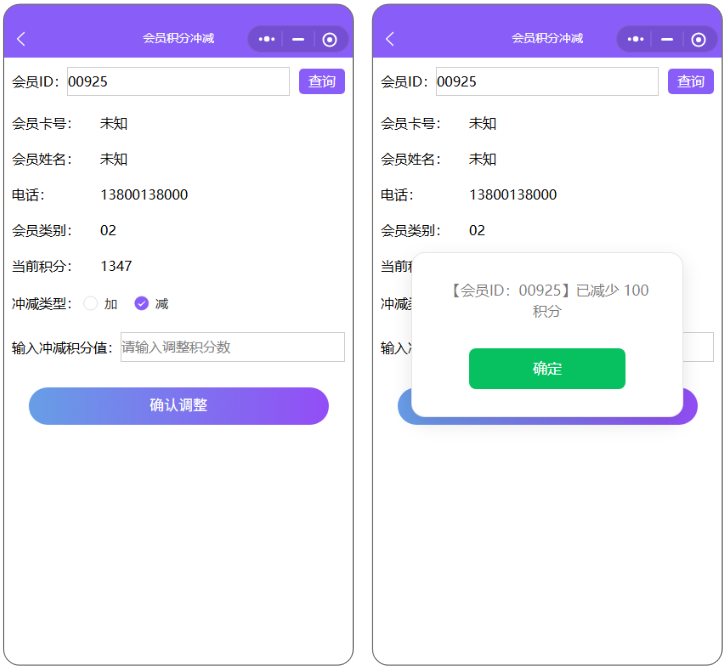Click the 会员积分冲减 title in the left header
This screenshot has height=669, width=727.
point(178,39)
